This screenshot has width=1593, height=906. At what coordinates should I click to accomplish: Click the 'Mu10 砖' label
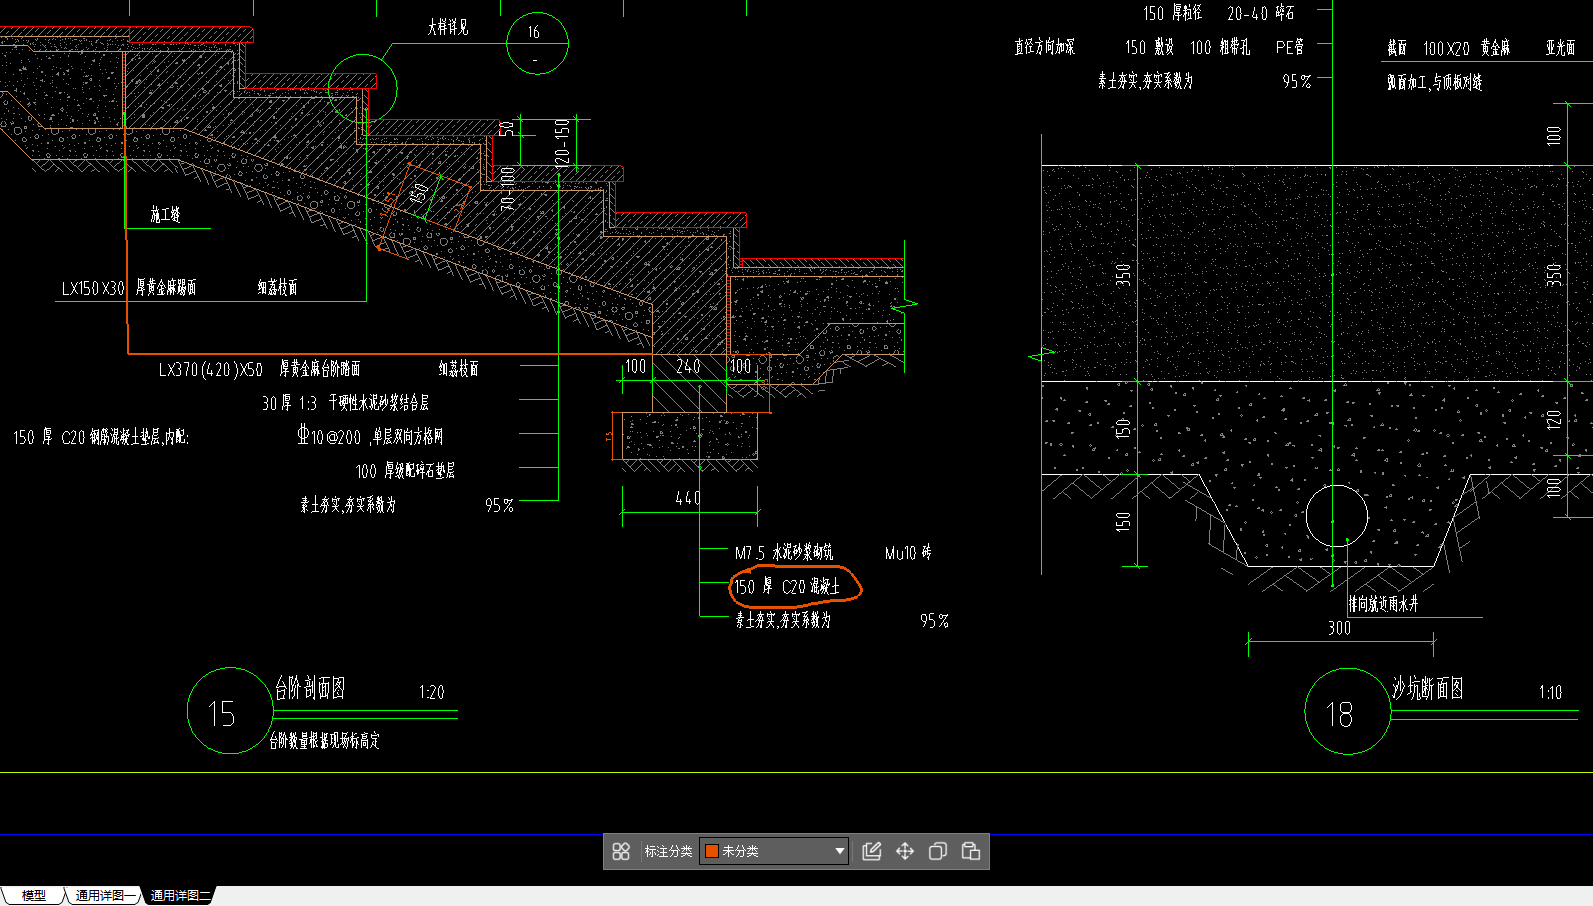[x=908, y=553]
